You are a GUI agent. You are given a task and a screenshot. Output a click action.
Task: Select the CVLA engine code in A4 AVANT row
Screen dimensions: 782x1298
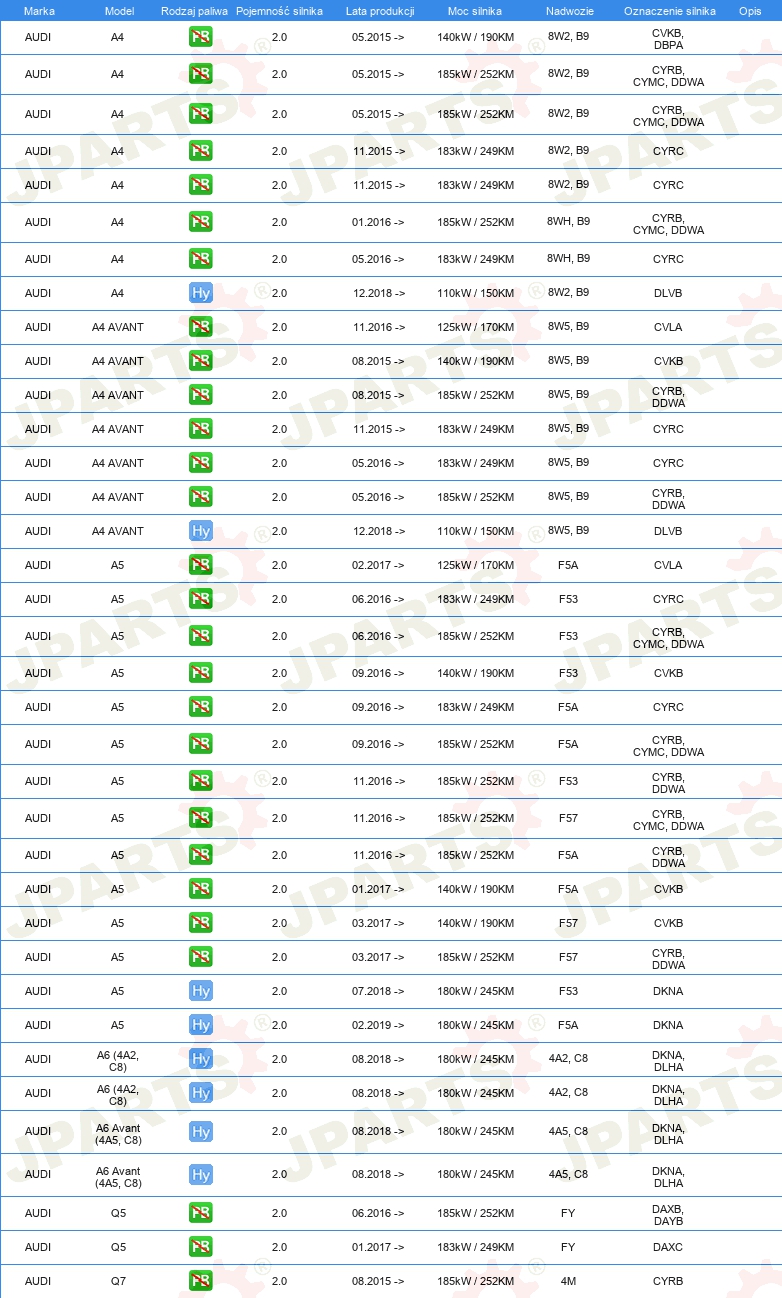click(x=668, y=327)
